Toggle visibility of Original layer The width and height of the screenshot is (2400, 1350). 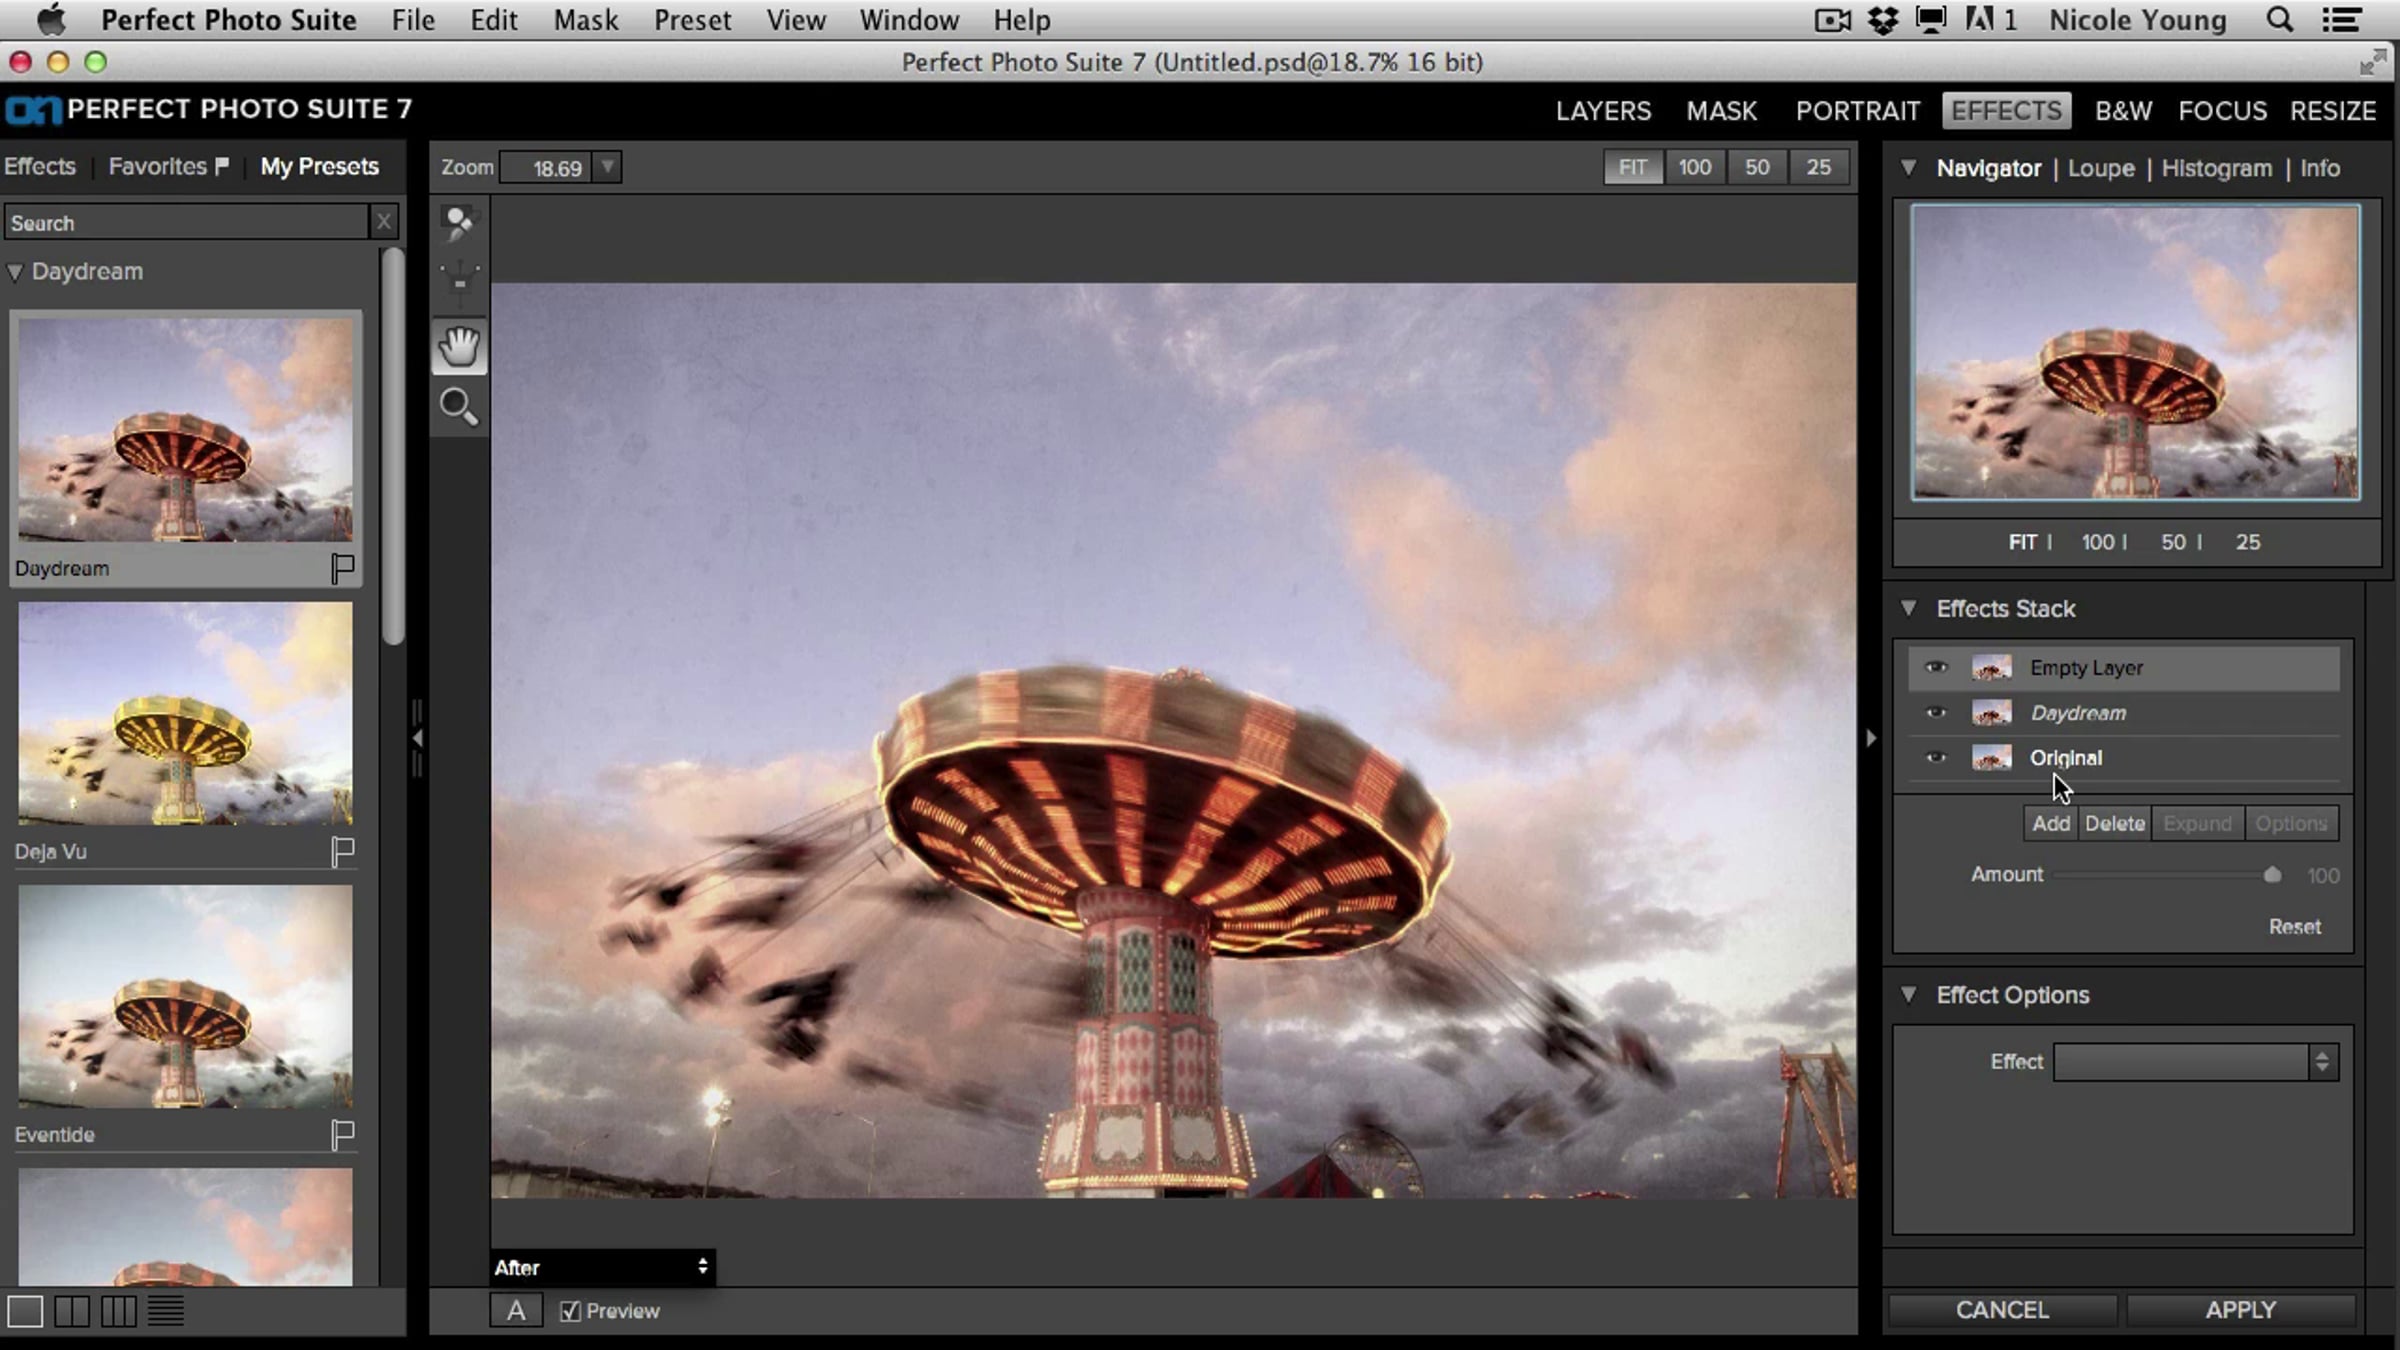click(x=1936, y=757)
